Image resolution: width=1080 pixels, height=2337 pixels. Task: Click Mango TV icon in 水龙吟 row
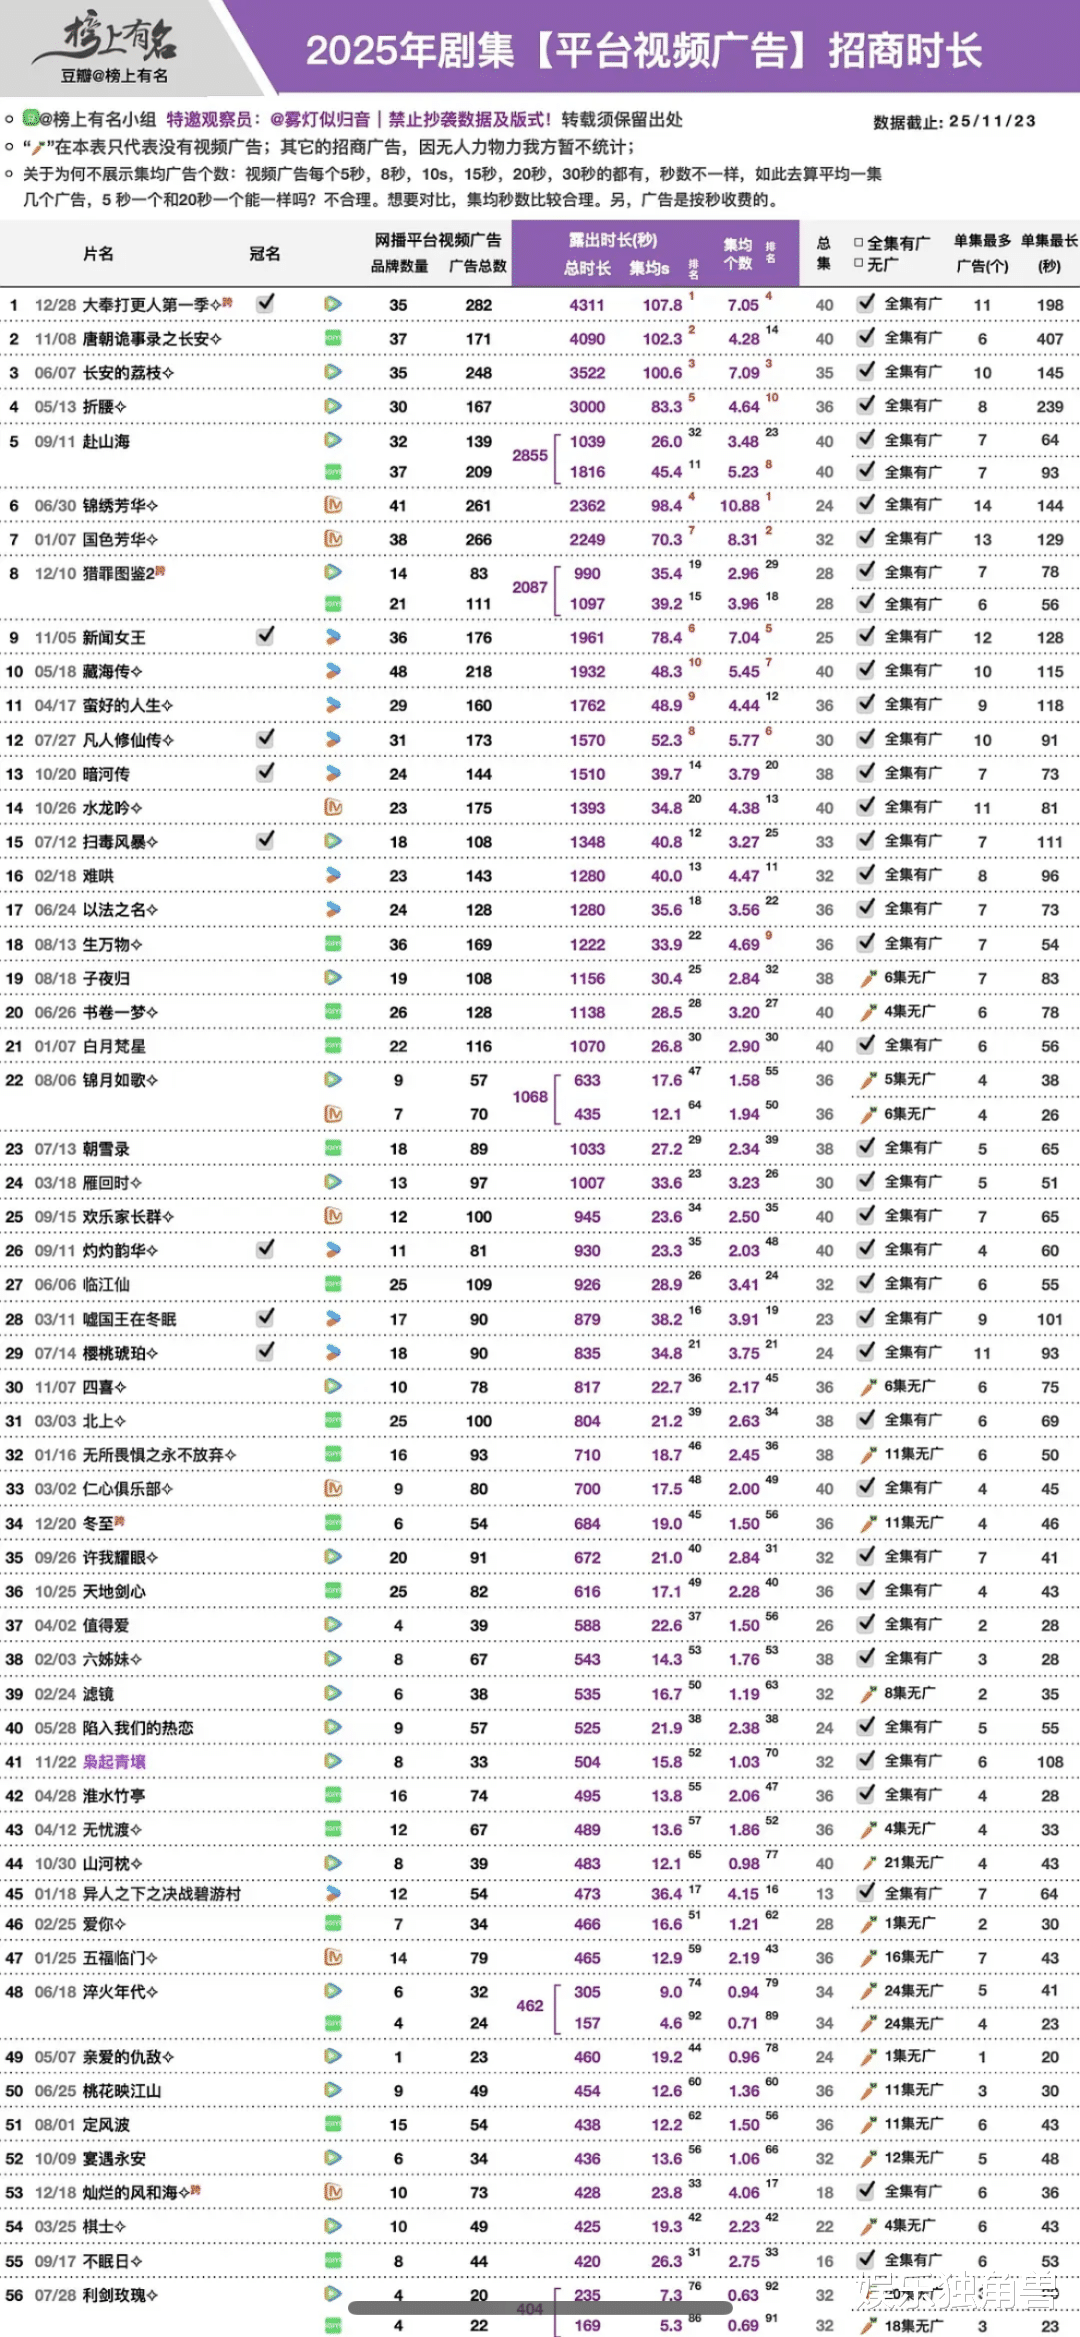(333, 807)
